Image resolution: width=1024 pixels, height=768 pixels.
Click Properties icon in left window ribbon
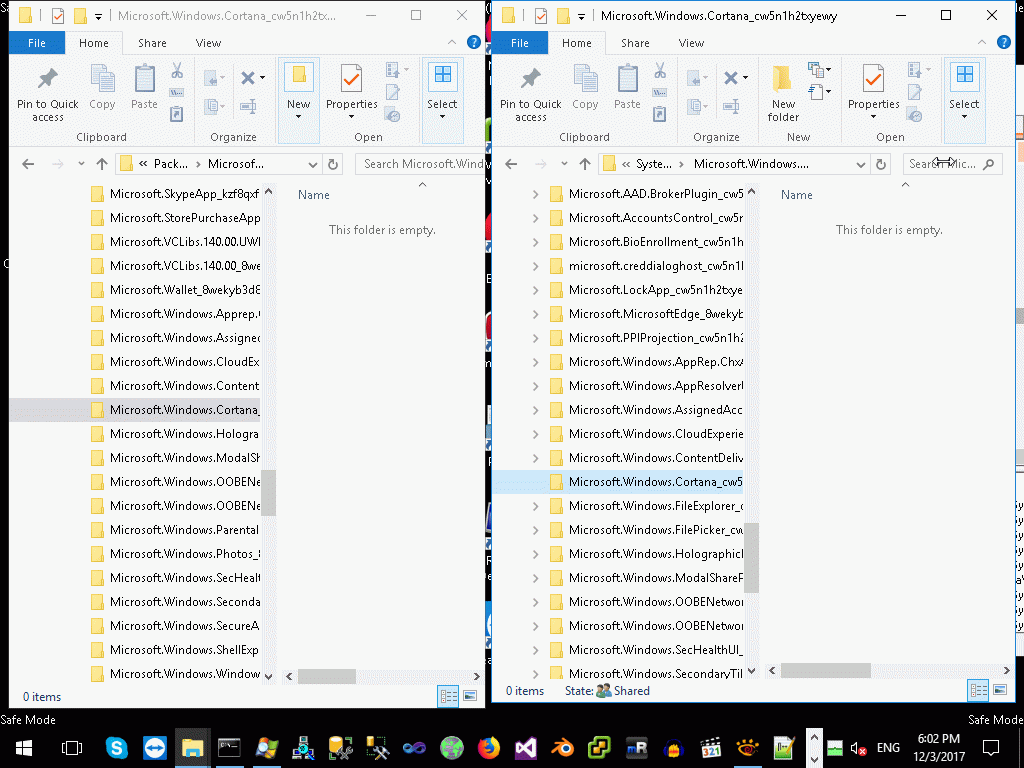(351, 80)
